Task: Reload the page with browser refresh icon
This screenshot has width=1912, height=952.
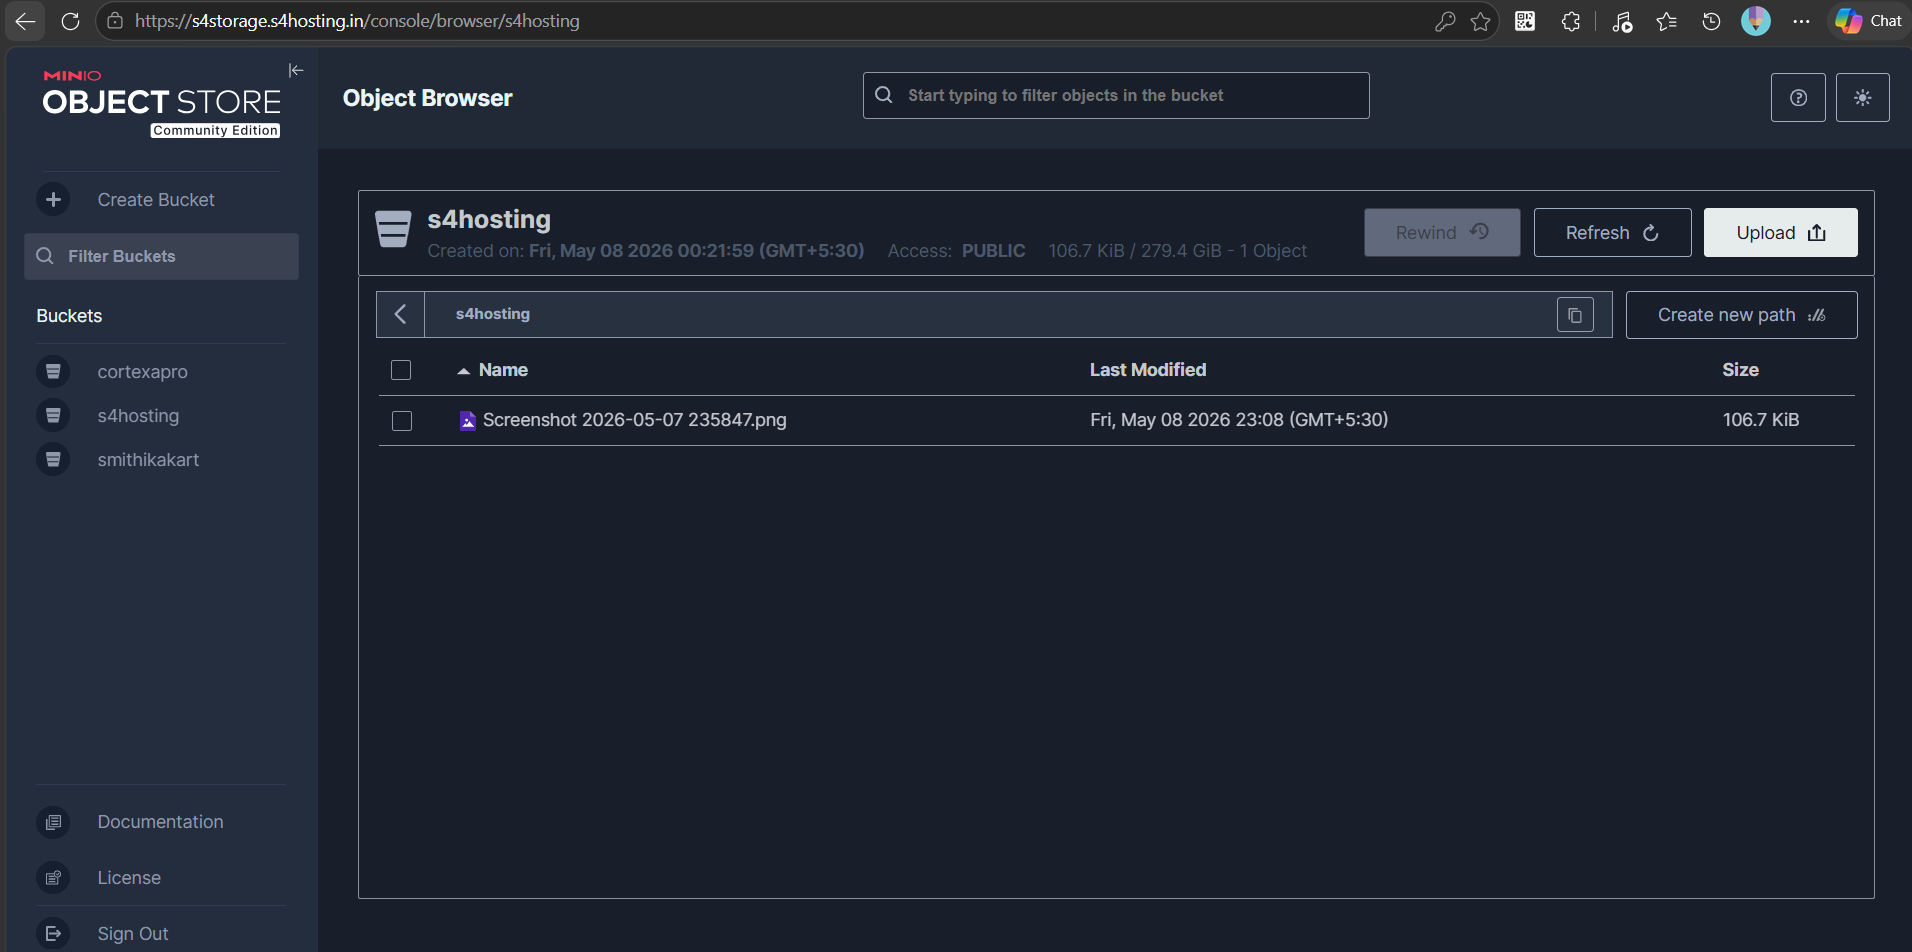Action: (x=70, y=21)
